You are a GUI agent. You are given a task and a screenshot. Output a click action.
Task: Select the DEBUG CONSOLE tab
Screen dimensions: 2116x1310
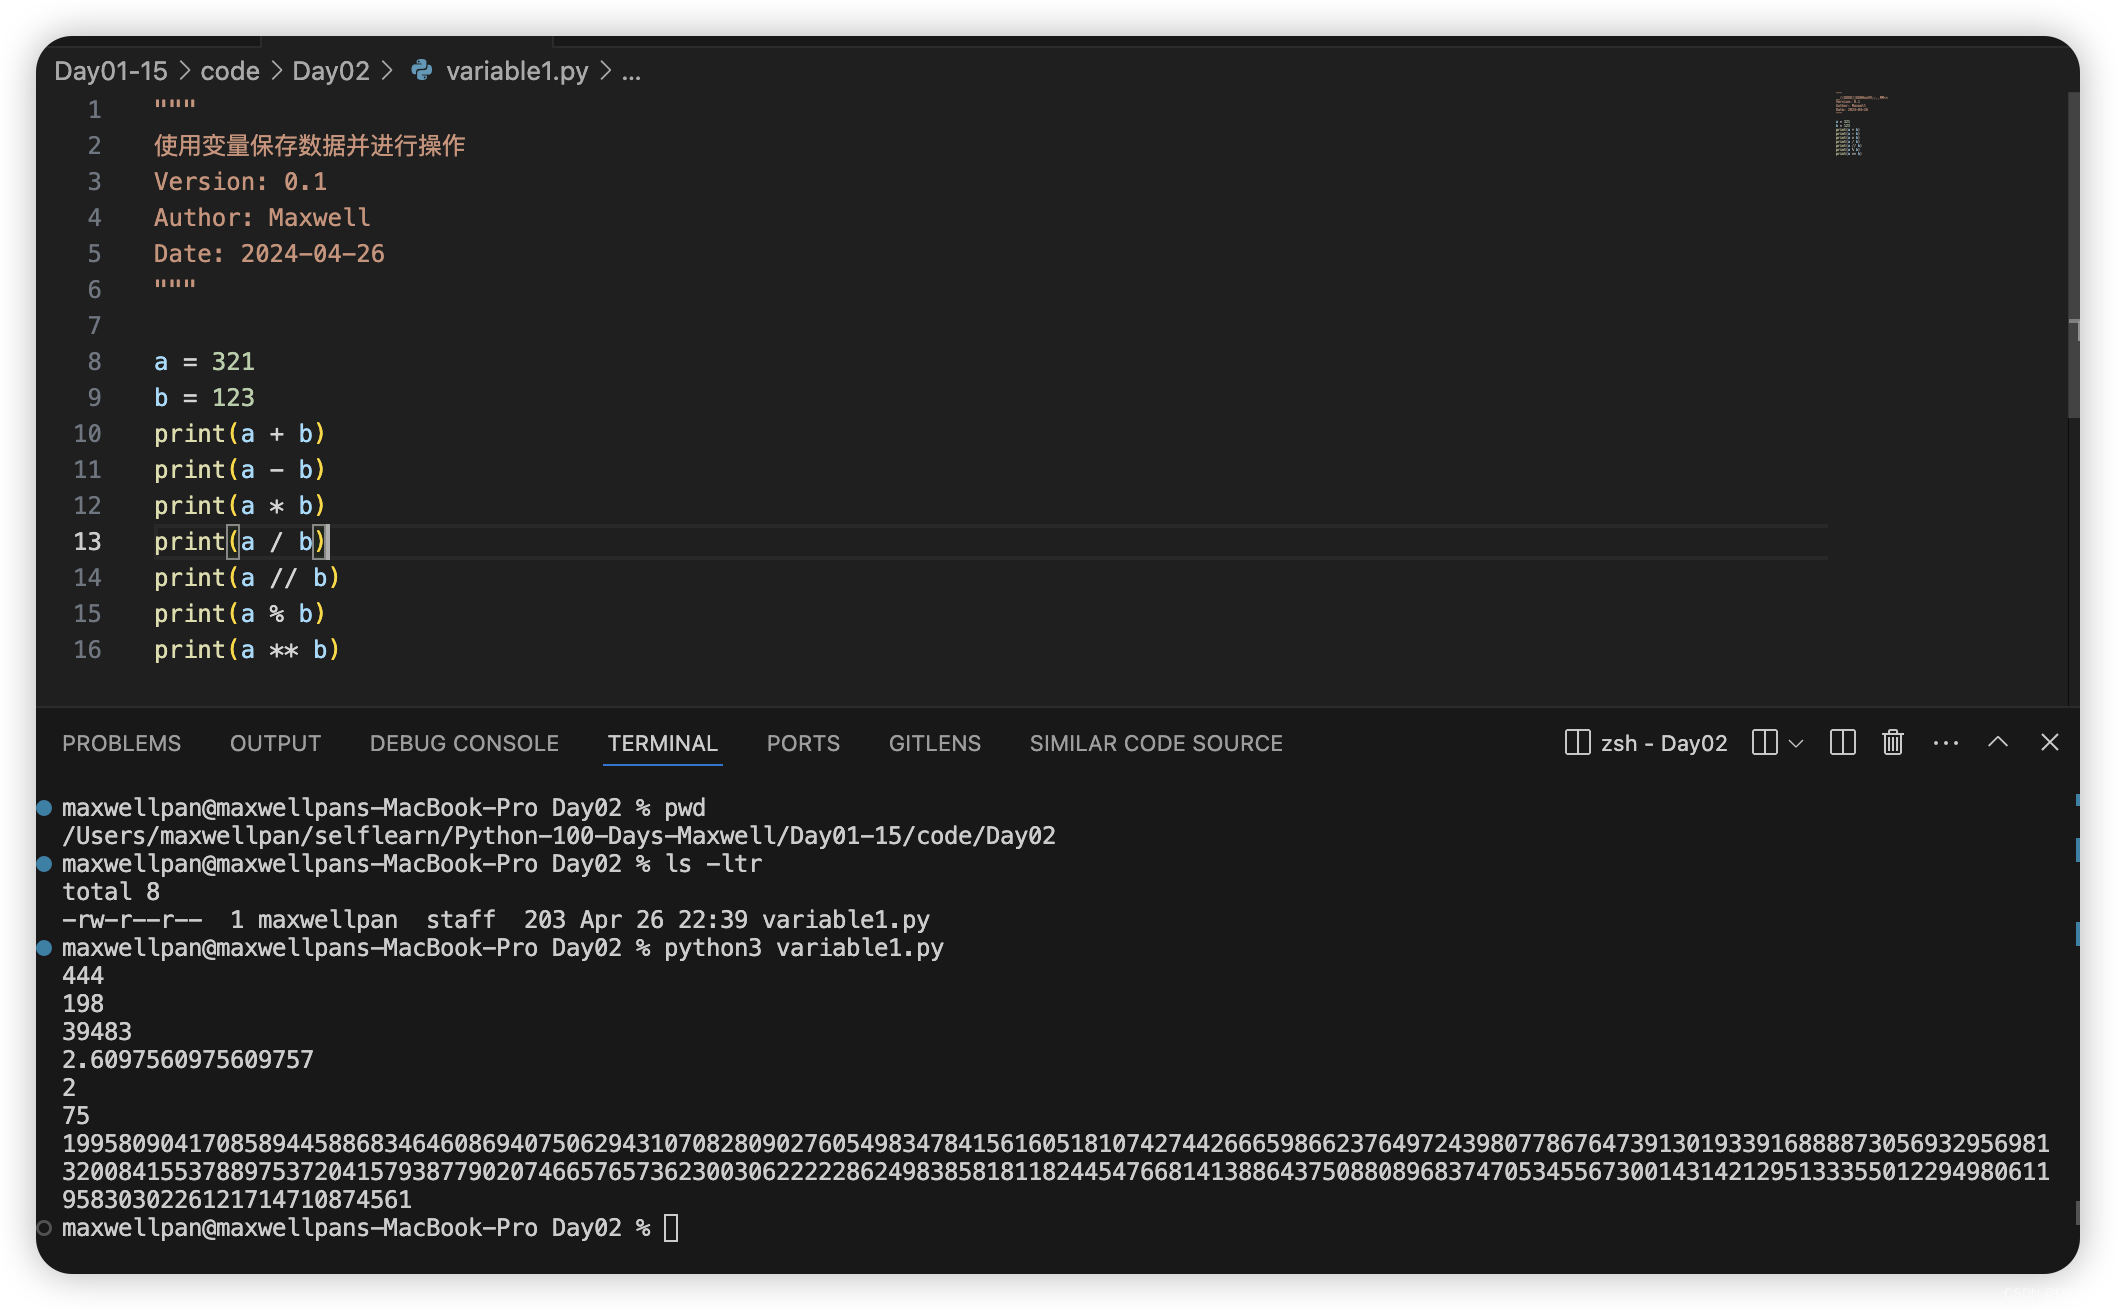[464, 743]
